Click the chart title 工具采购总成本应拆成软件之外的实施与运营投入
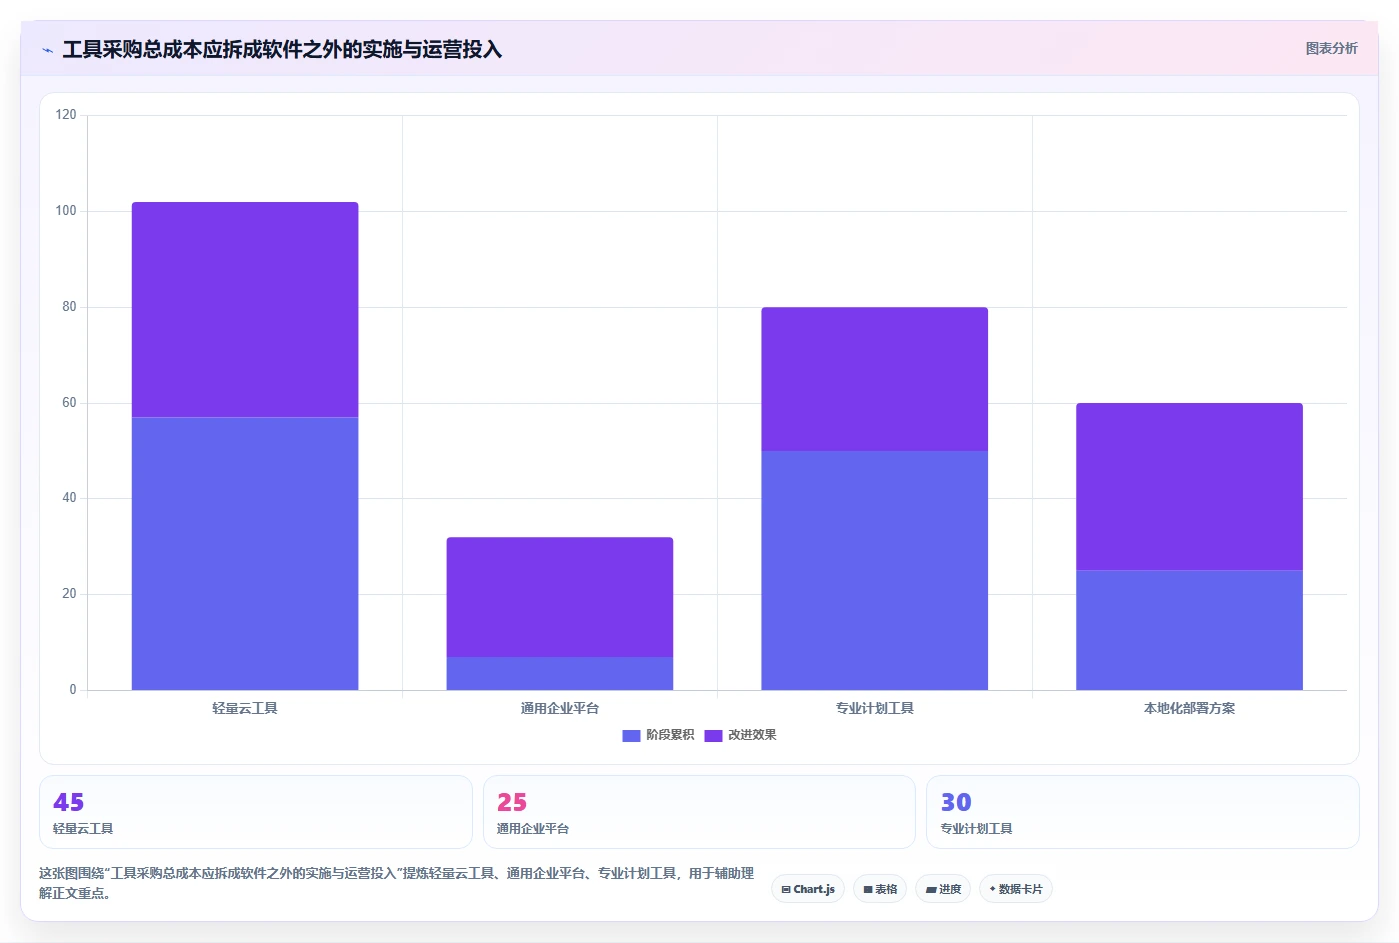The image size is (1399, 943). click(x=282, y=50)
